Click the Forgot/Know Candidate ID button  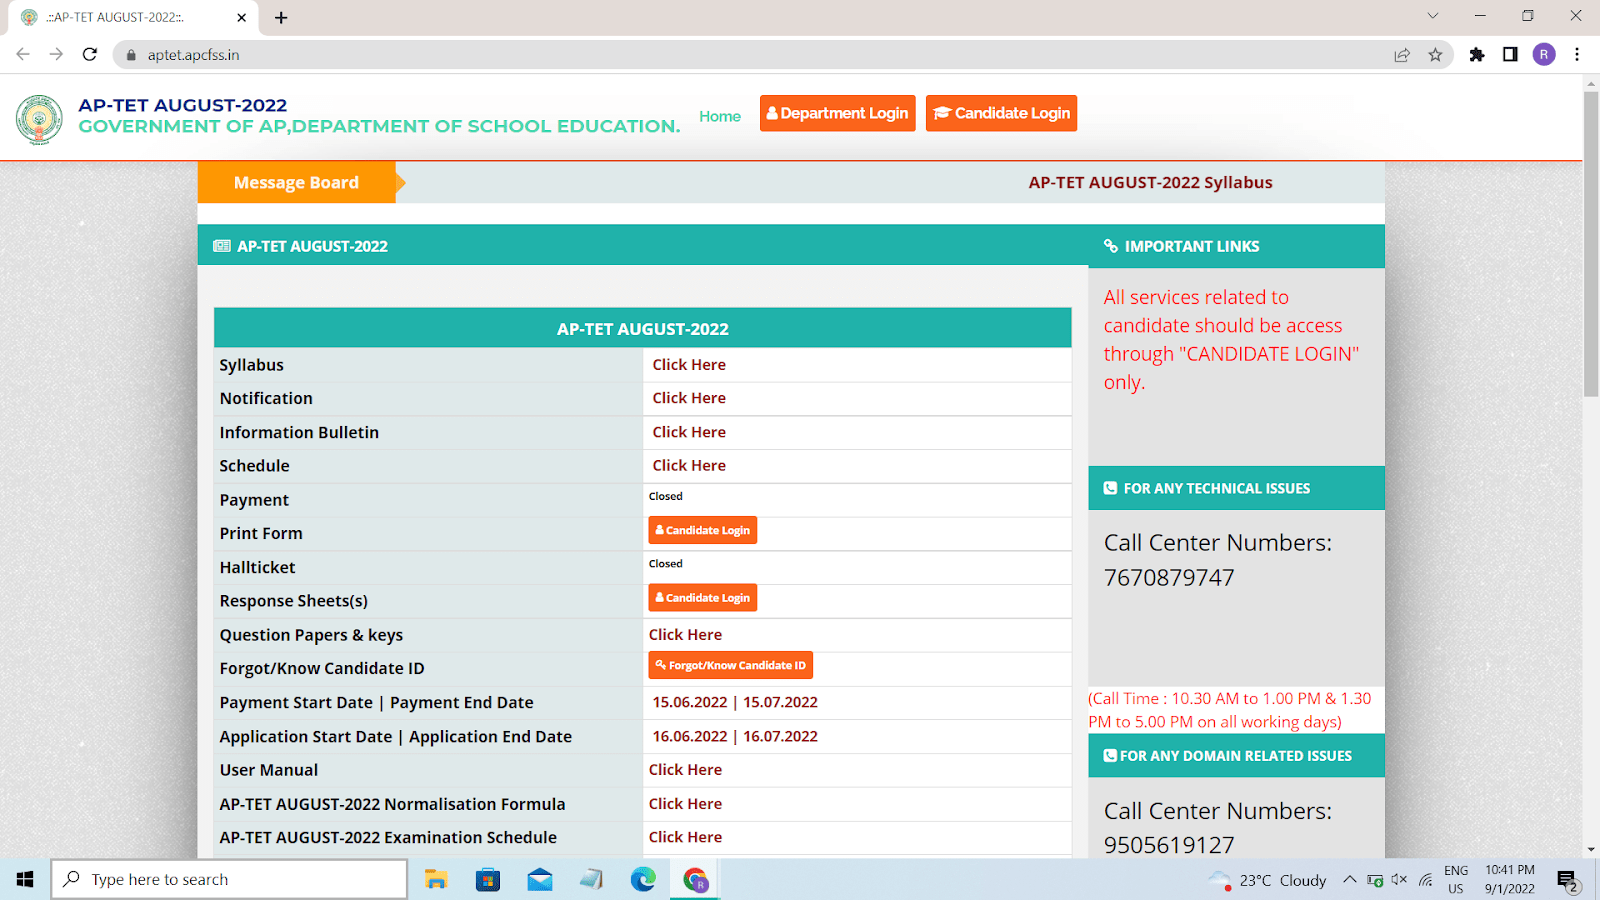point(730,664)
